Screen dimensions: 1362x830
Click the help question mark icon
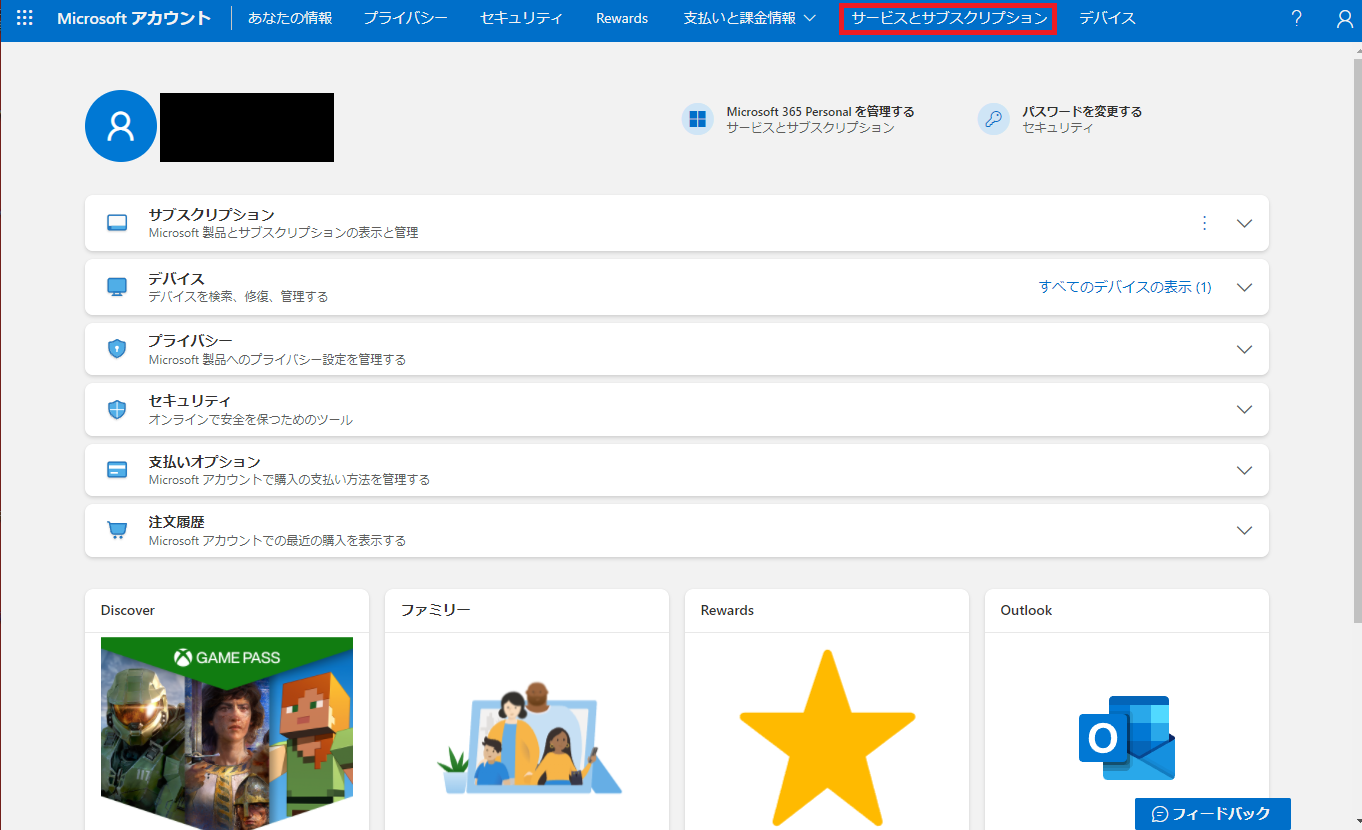click(x=1296, y=18)
